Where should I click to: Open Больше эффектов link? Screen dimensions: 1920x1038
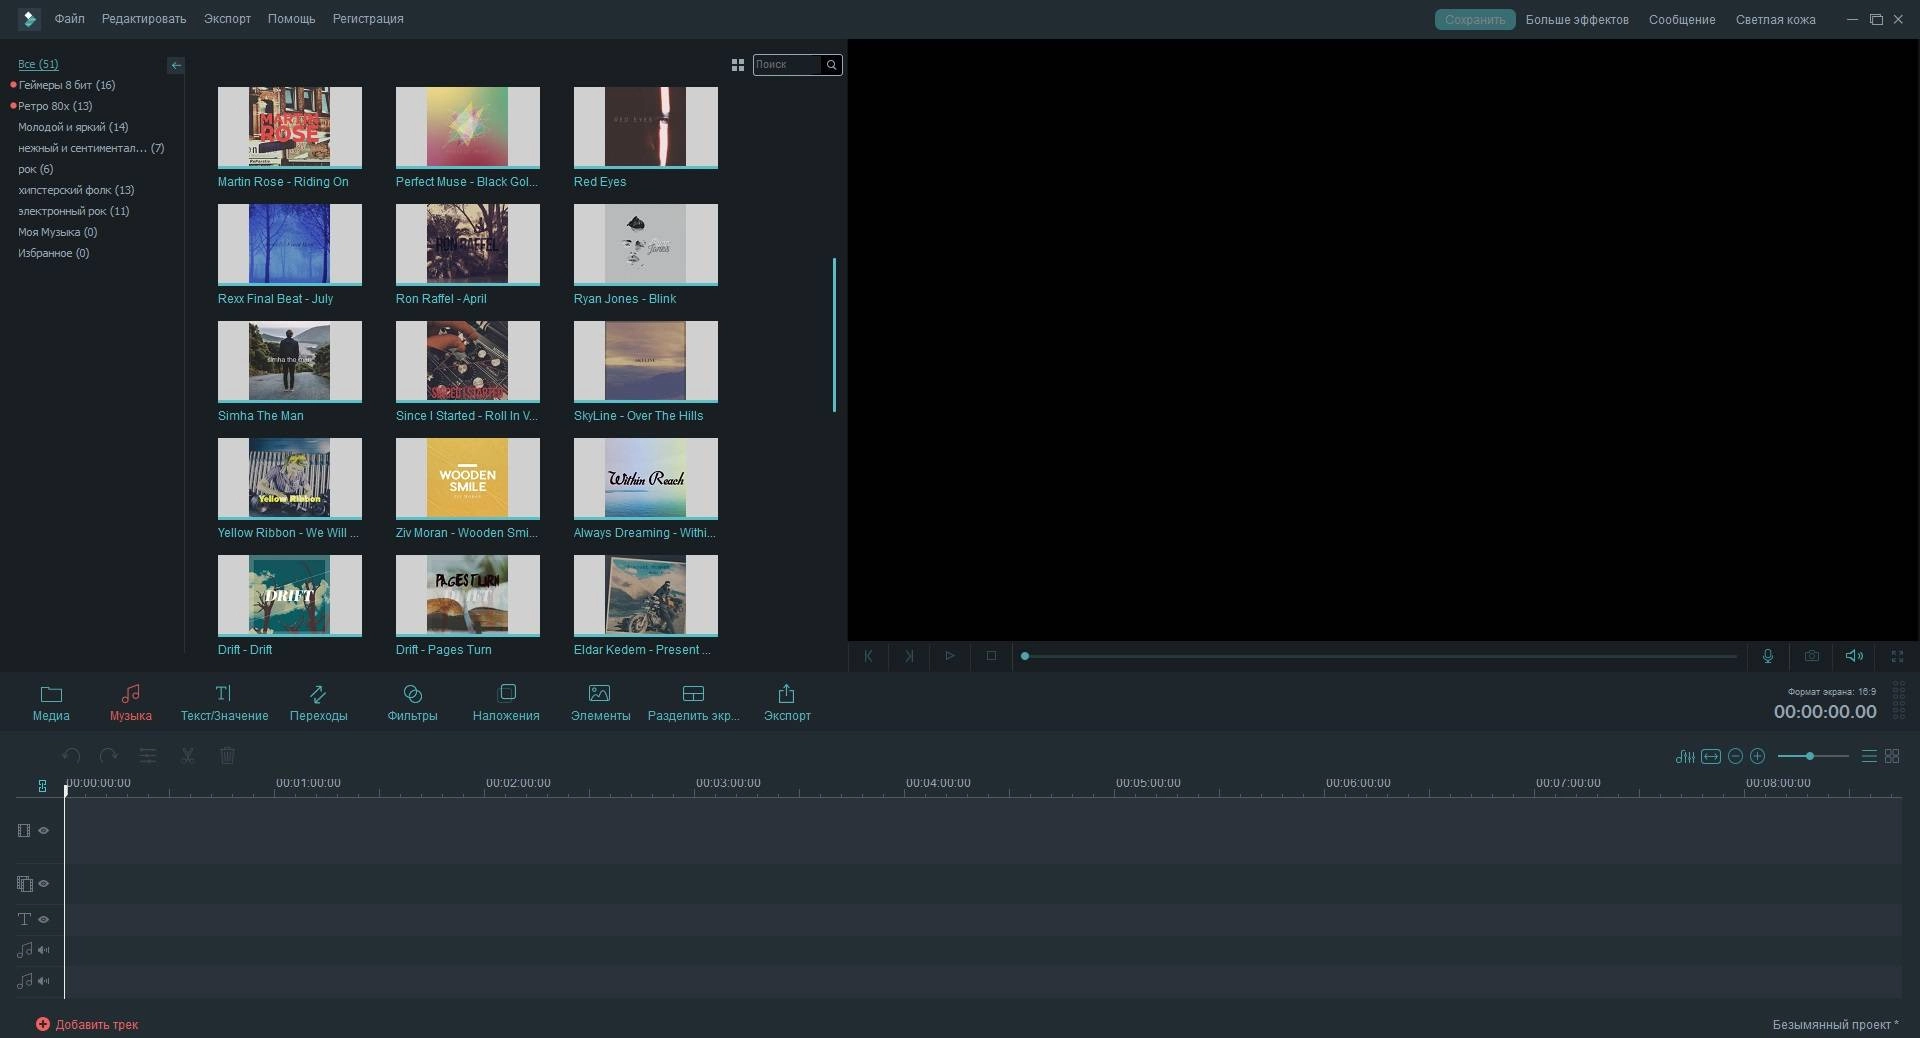point(1577,20)
